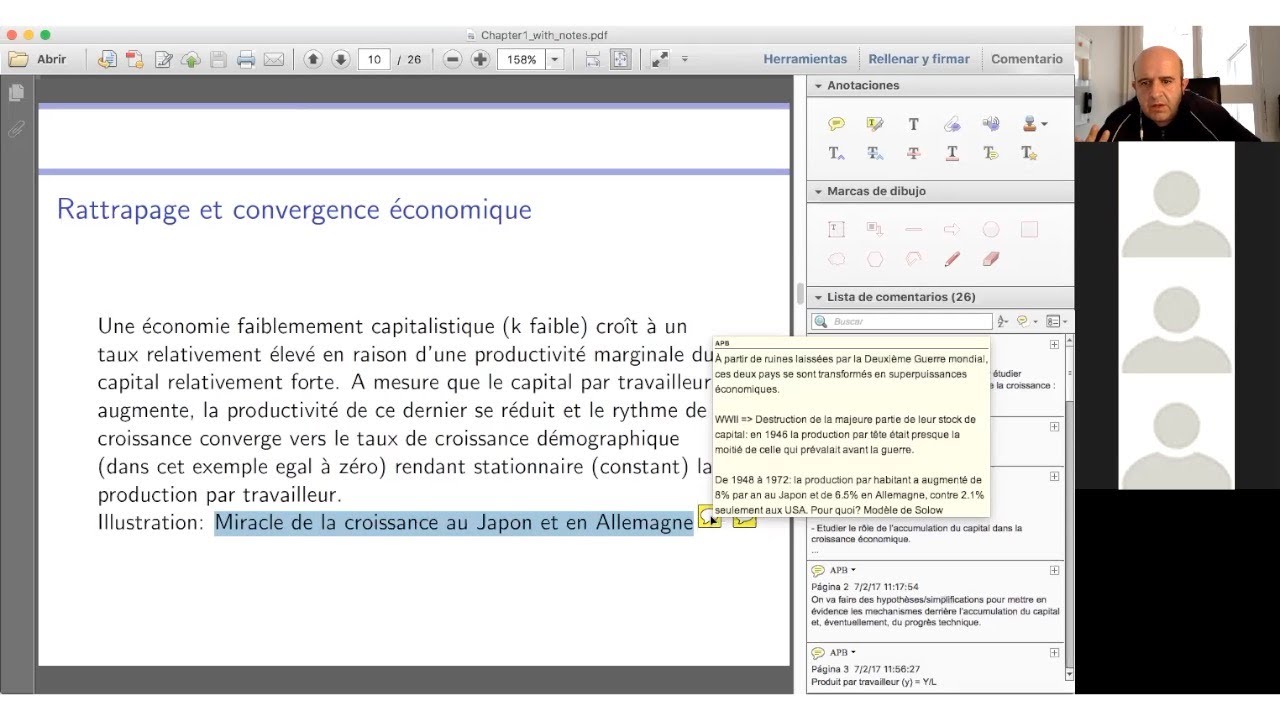Open the edit and sign document icon
Screen dimensions: 1280x720
[x=163, y=59]
